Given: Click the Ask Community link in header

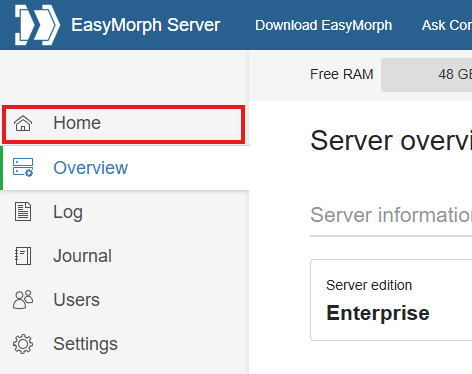Looking at the screenshot, I should click(x=447, y=25).
